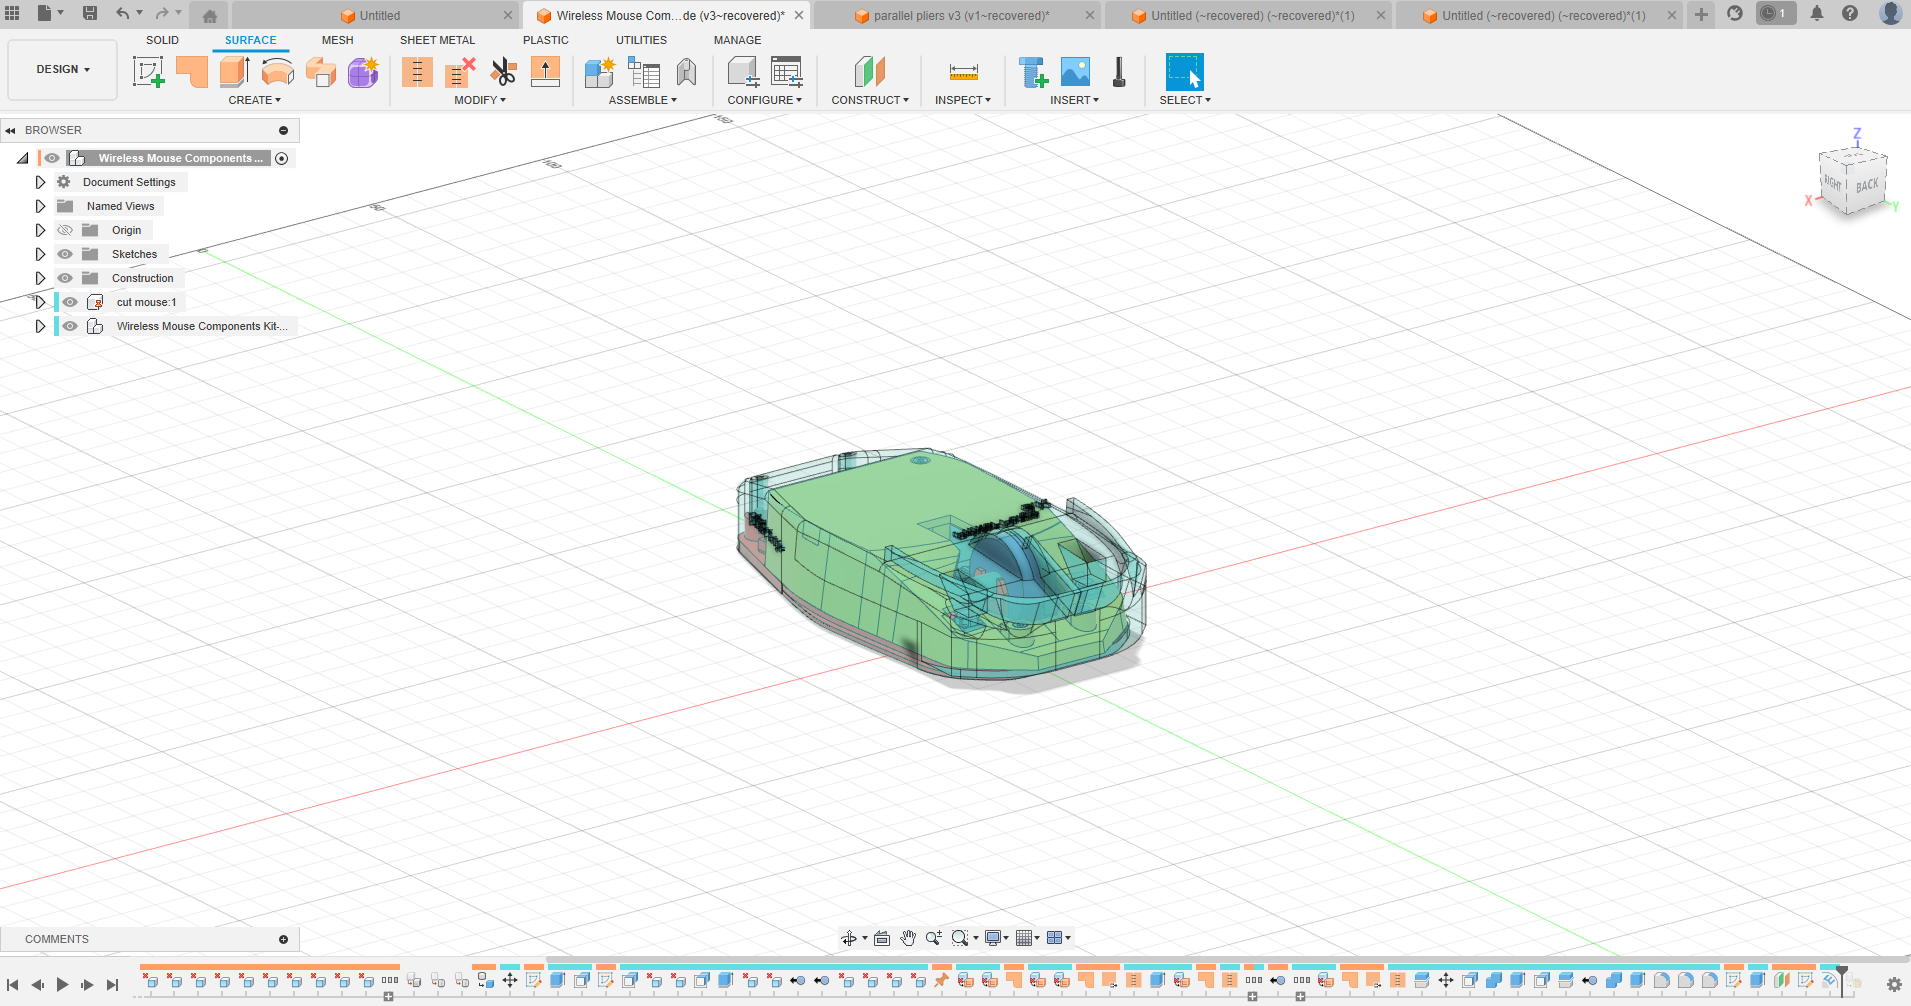Screen dimensions: 1911x1006
Task: Open the ASSEMBLE dropdown menu
Action: pyautogui.click(x=643, y=100)
